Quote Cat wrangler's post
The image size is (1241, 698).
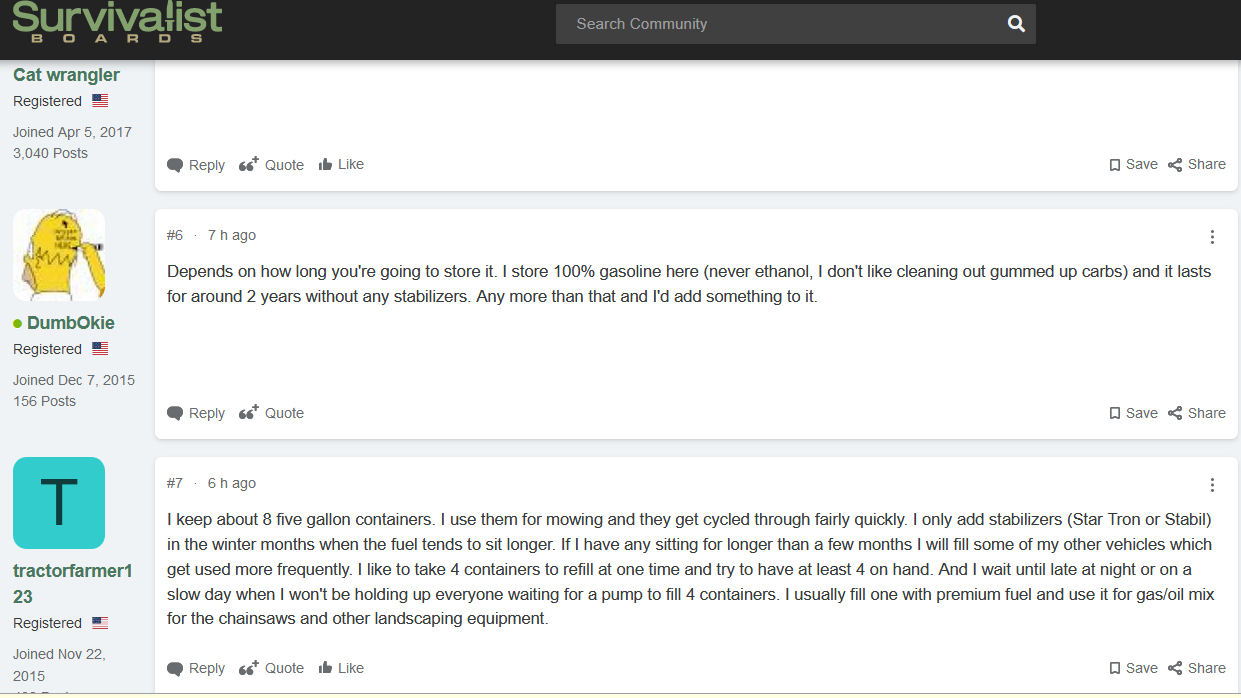(x=271, y=165)
